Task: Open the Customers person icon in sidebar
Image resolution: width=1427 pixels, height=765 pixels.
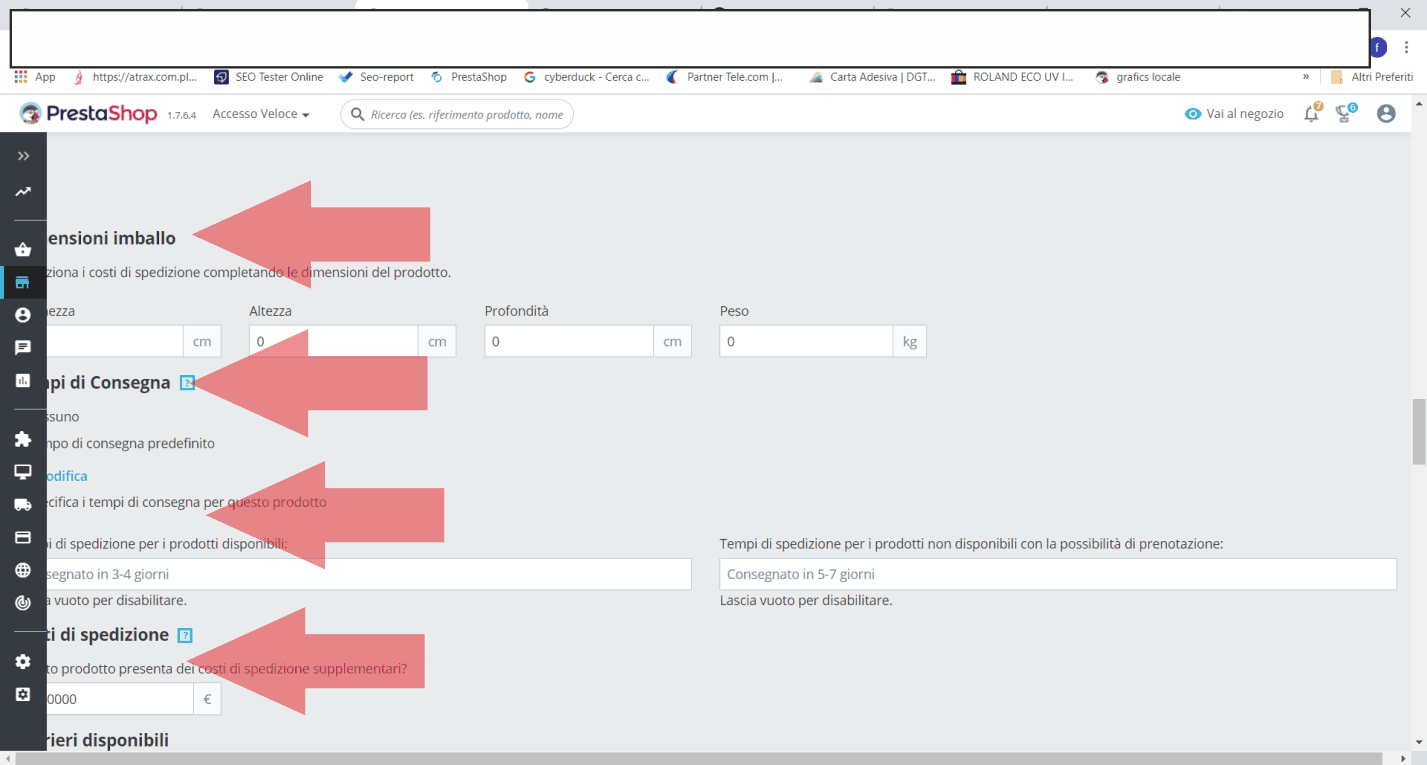Action: click(x=23, y=315)
